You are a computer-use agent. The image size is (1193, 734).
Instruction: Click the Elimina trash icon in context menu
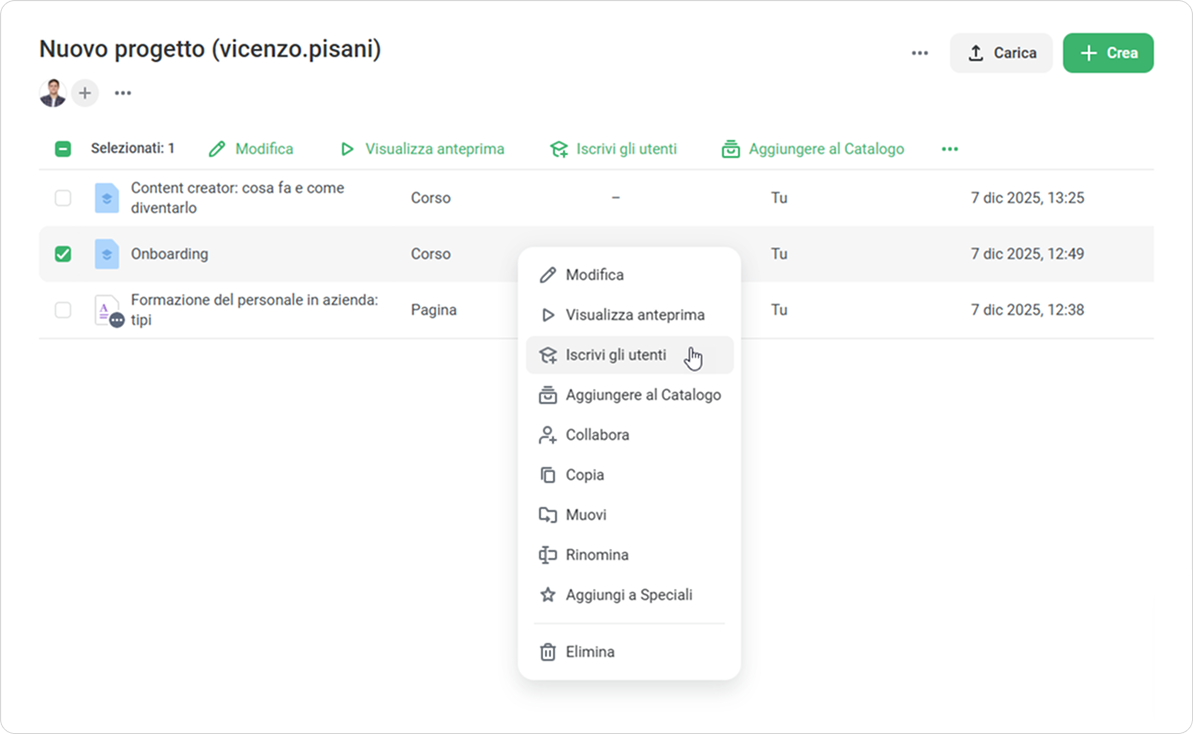548,652
